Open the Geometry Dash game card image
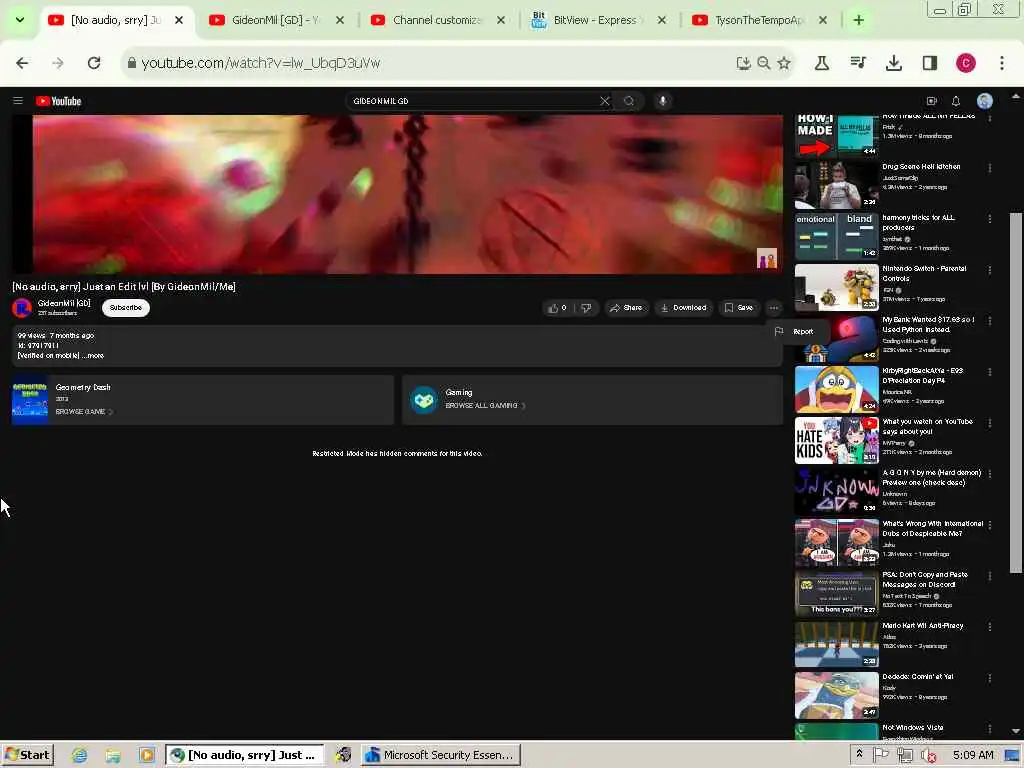Image resolution: width=1024 pixels, height=768 pixels. click(29, 400)
